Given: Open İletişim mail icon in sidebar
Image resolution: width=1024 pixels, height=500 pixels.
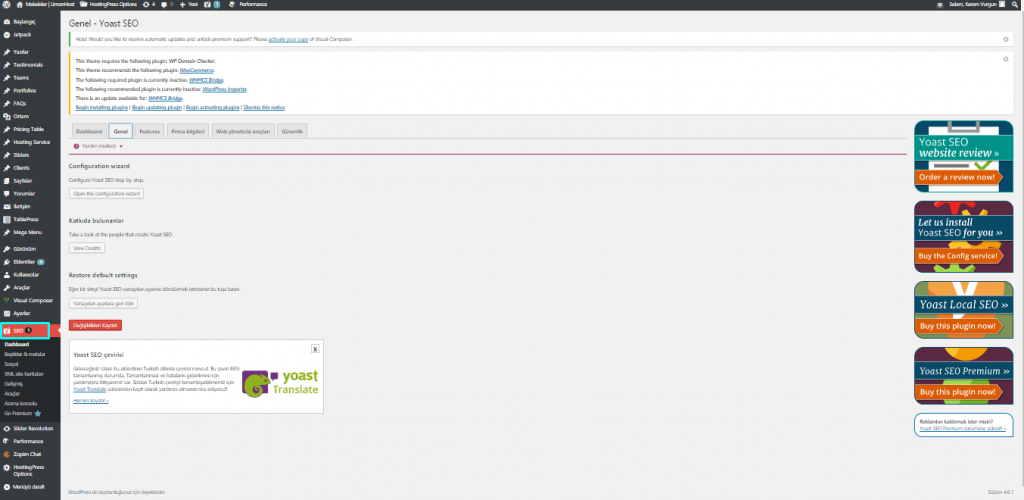Looking at the screenshot, I should click(7, 206).
